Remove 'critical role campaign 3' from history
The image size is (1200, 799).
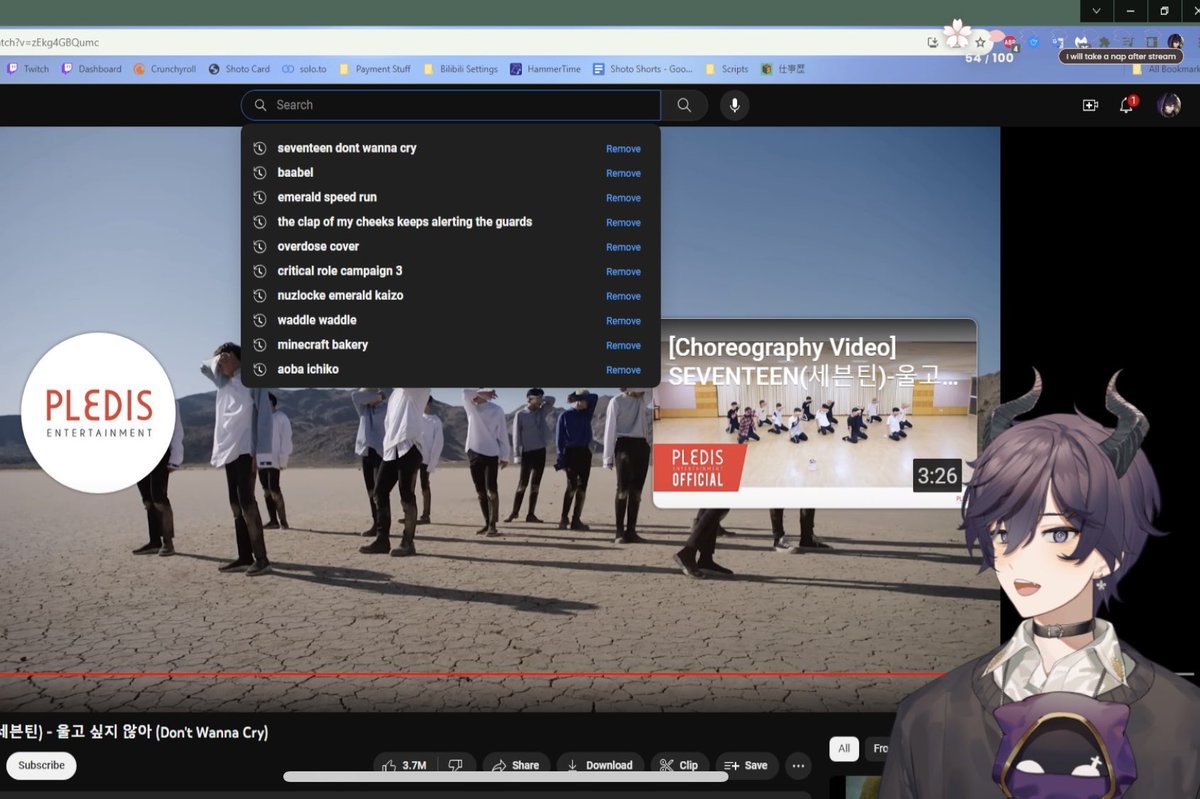[x=623, y=272]
